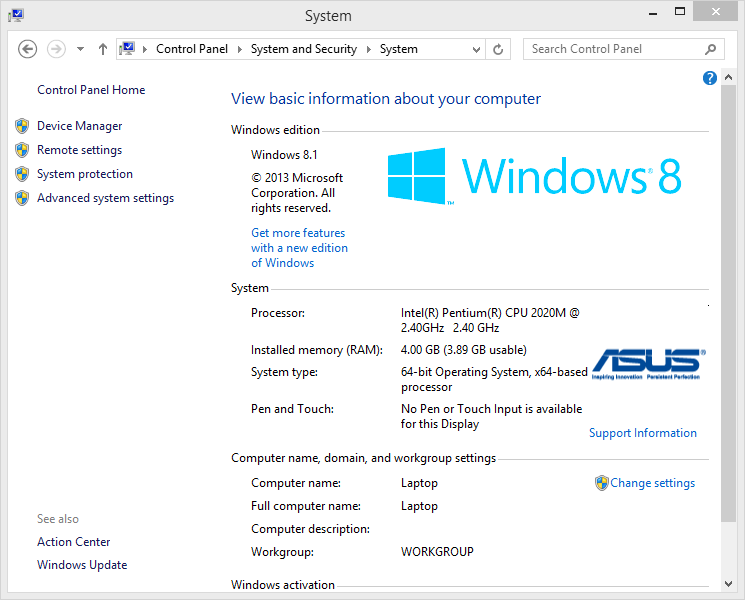Go up one level with the up arrow

point(103,49)
